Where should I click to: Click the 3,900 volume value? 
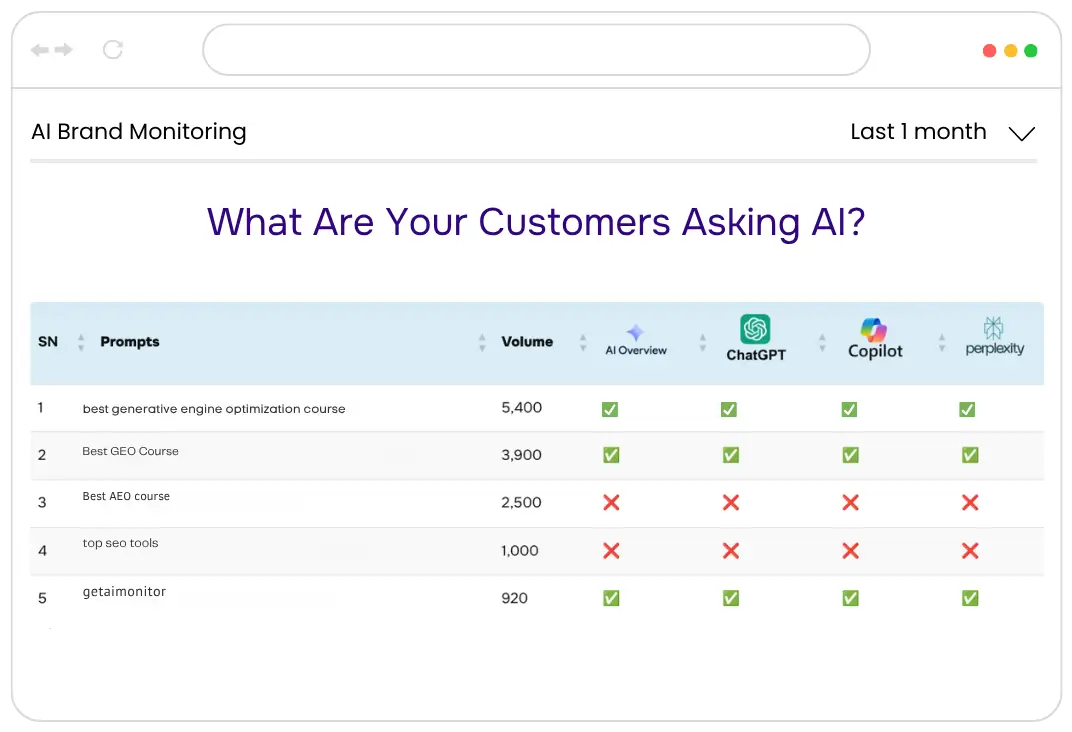point(522,455)
